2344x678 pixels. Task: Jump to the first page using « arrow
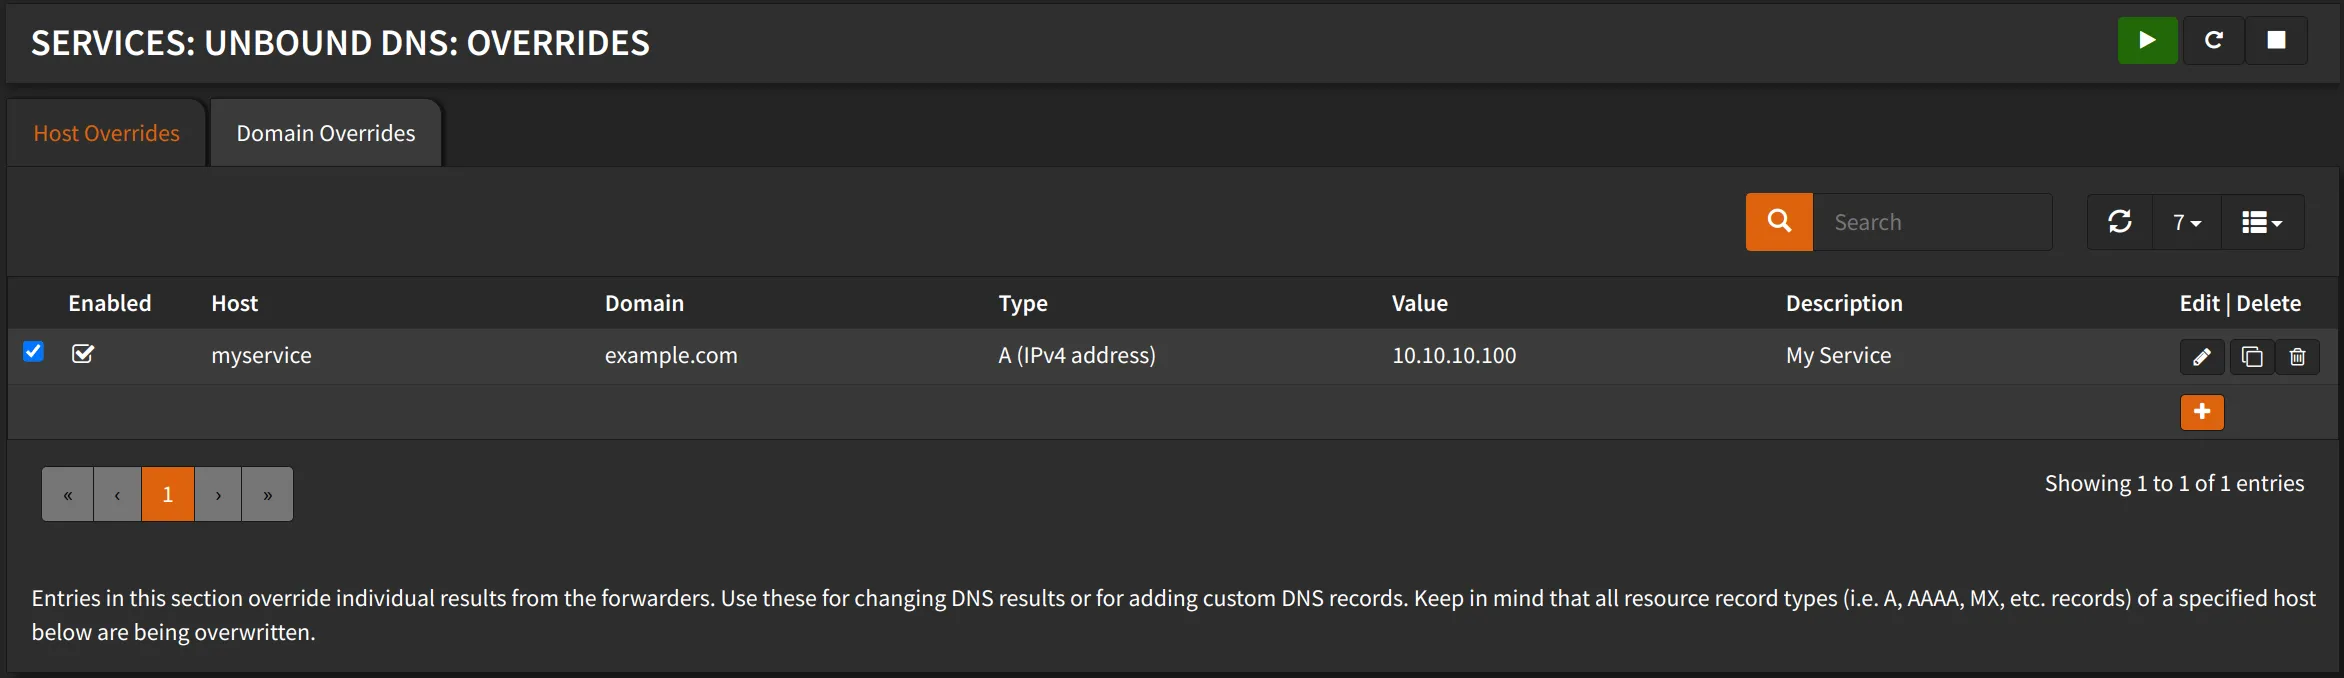(67, 493)
